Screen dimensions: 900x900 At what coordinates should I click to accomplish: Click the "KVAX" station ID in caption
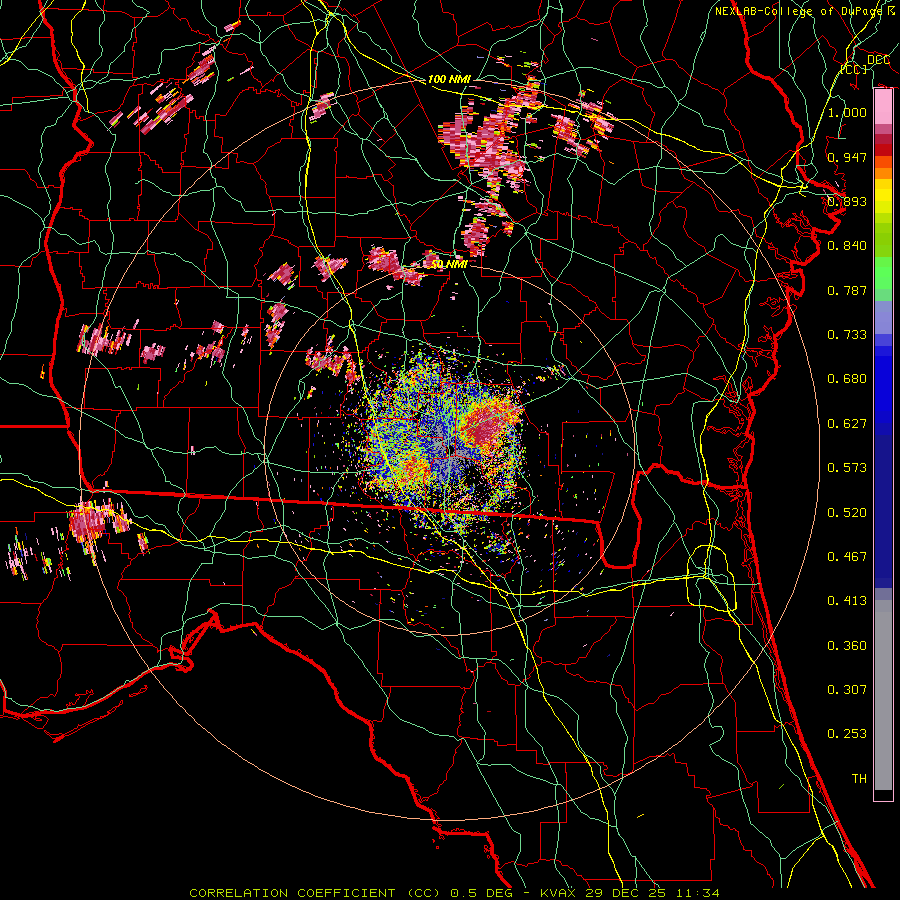click(x=560, y=893)
